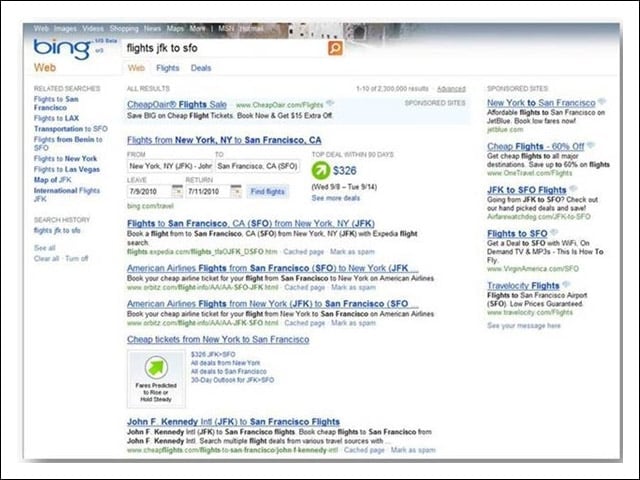Select the Web tab under search box
640x480 pixels.
pos(136,68)
